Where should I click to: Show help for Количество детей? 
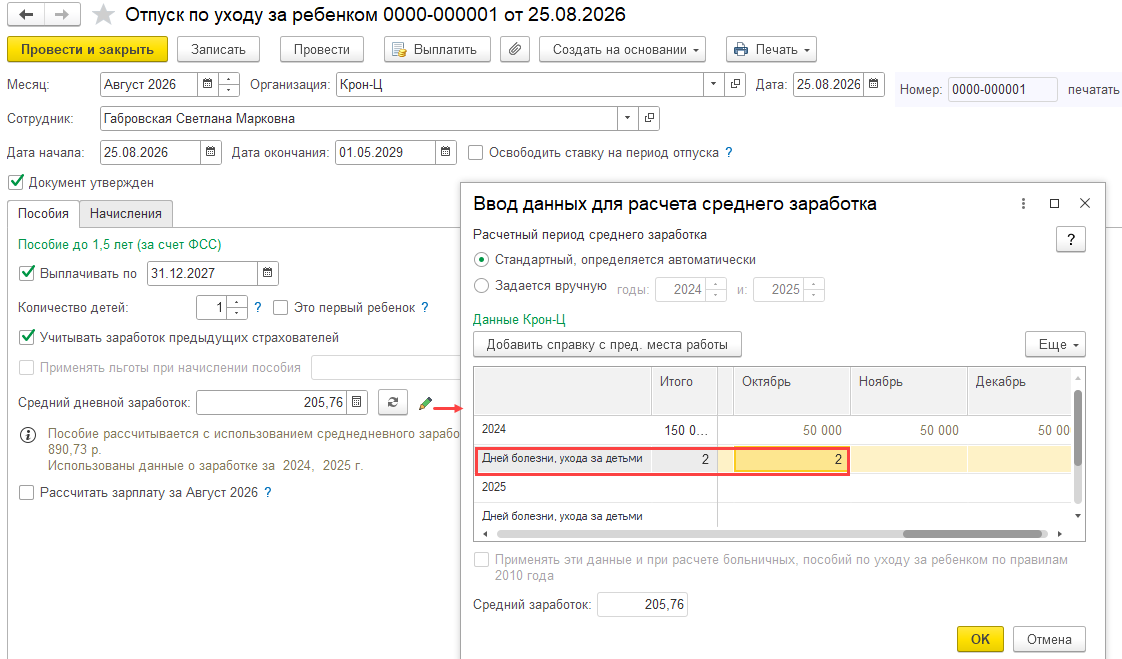(258, 308)
